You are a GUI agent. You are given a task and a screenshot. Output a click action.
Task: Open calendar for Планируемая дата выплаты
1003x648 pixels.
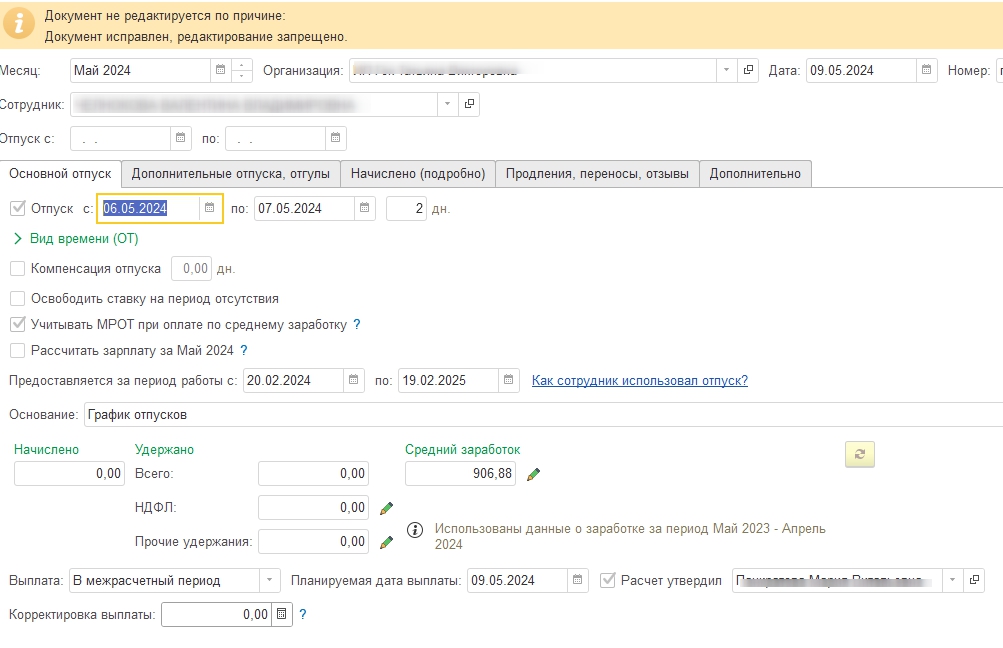point(577,581)
